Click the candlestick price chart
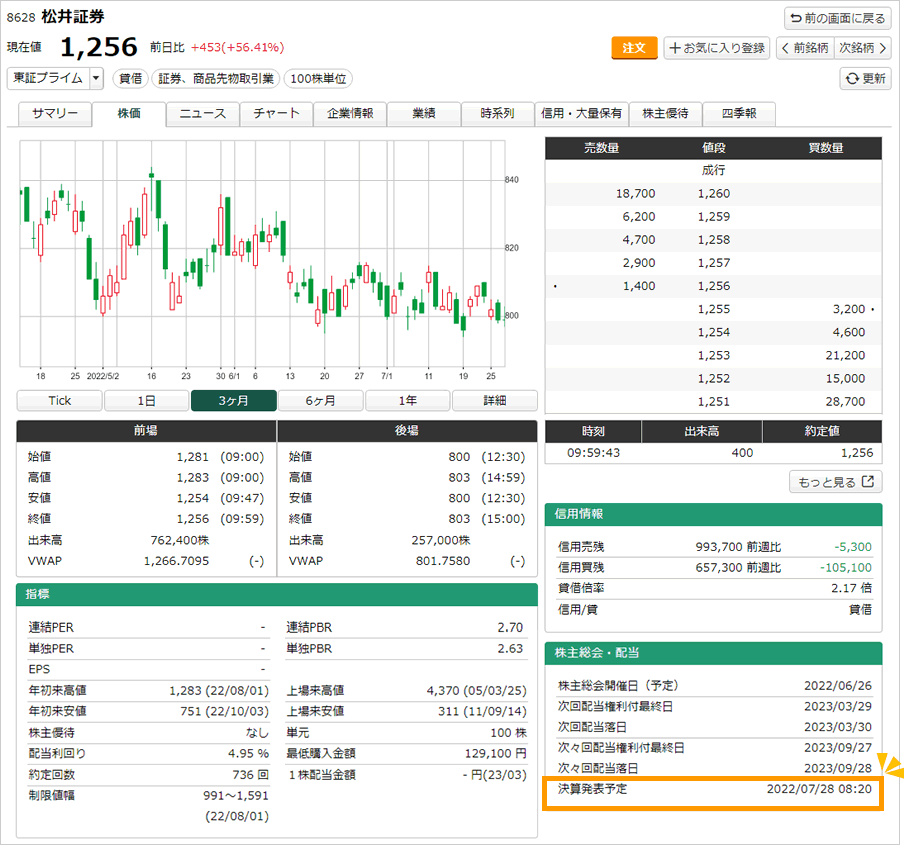Screen dimensions: 904x845 click(262, 254)
